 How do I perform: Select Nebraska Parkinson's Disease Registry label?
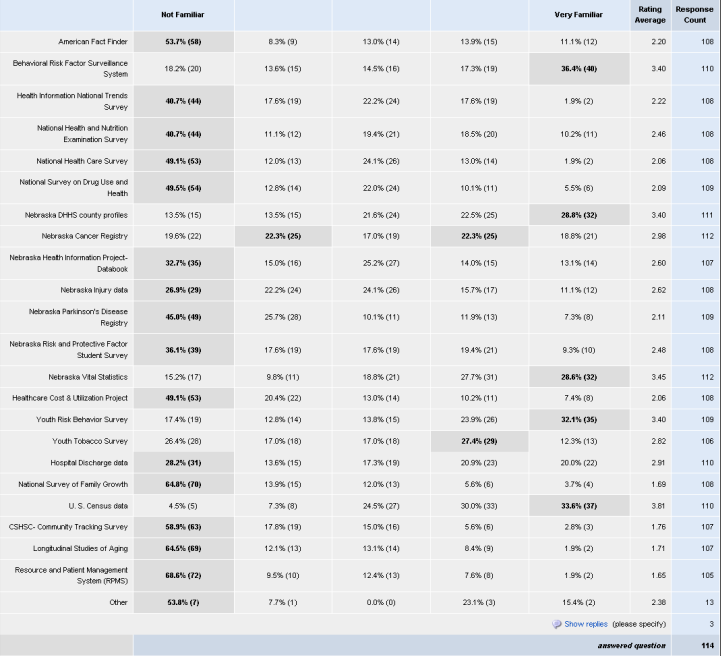click(x=78, y=317)
